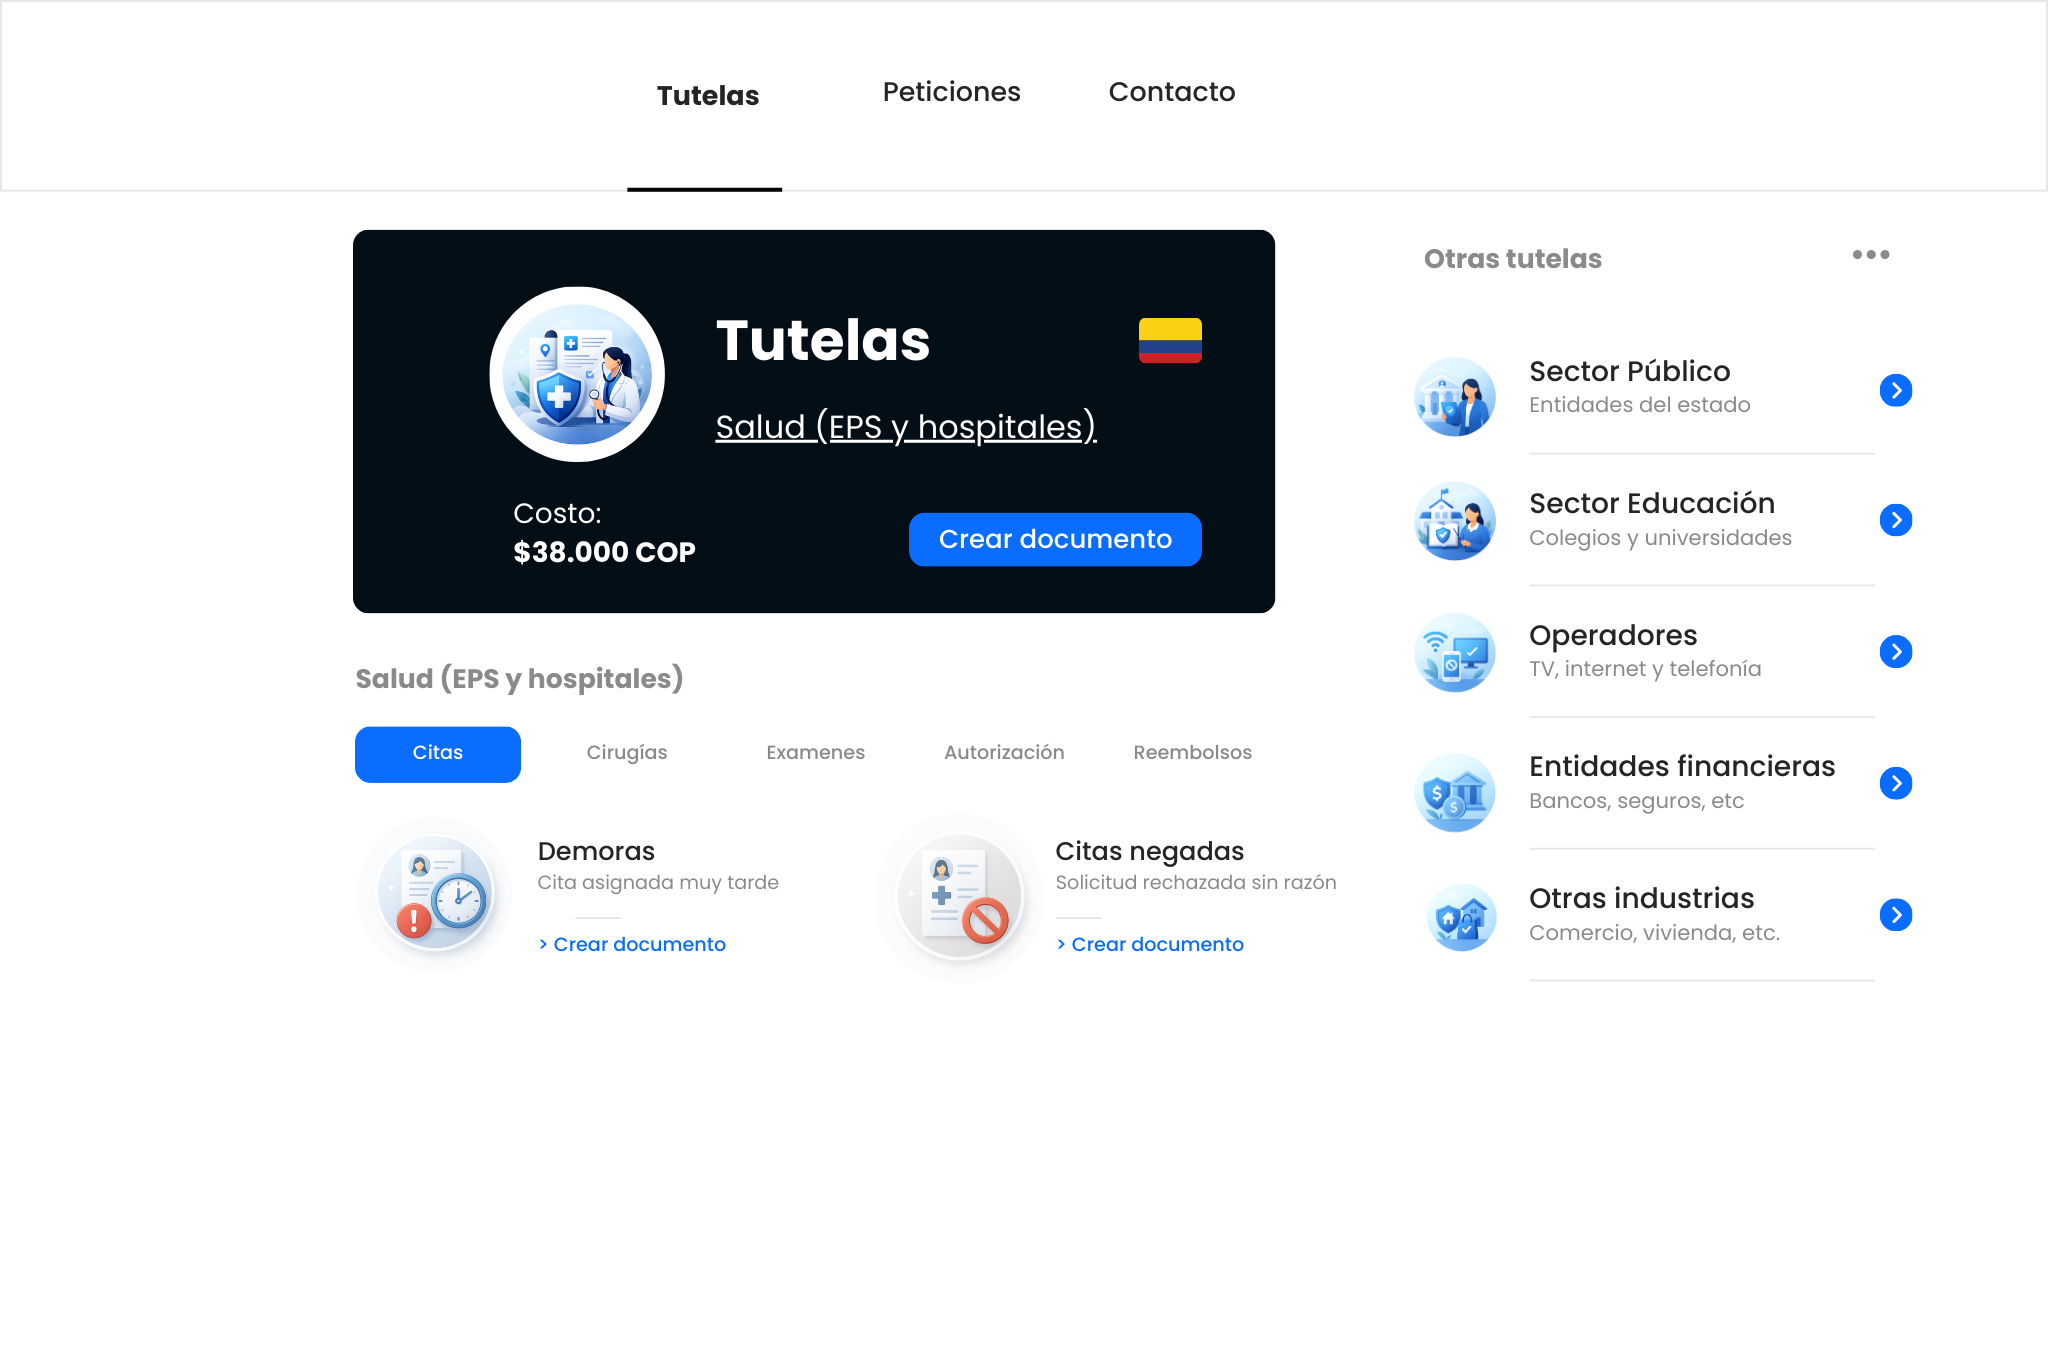The image size is (2048, 1352).
Task: Select the Cirugías category tab
Action: coord(627,753)
